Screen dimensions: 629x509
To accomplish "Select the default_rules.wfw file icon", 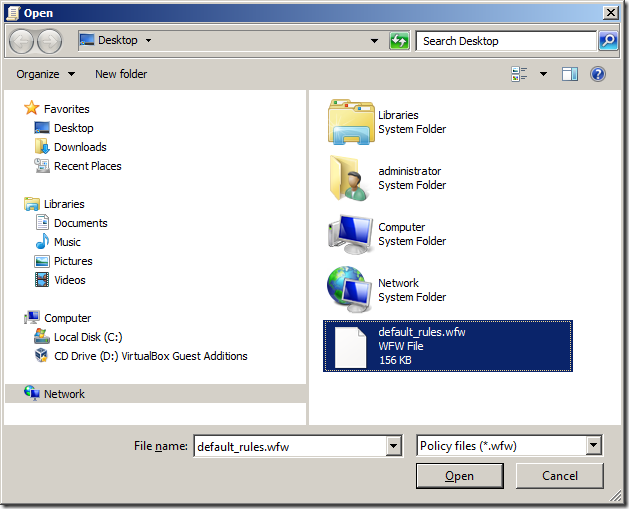I will click(351, 346).
